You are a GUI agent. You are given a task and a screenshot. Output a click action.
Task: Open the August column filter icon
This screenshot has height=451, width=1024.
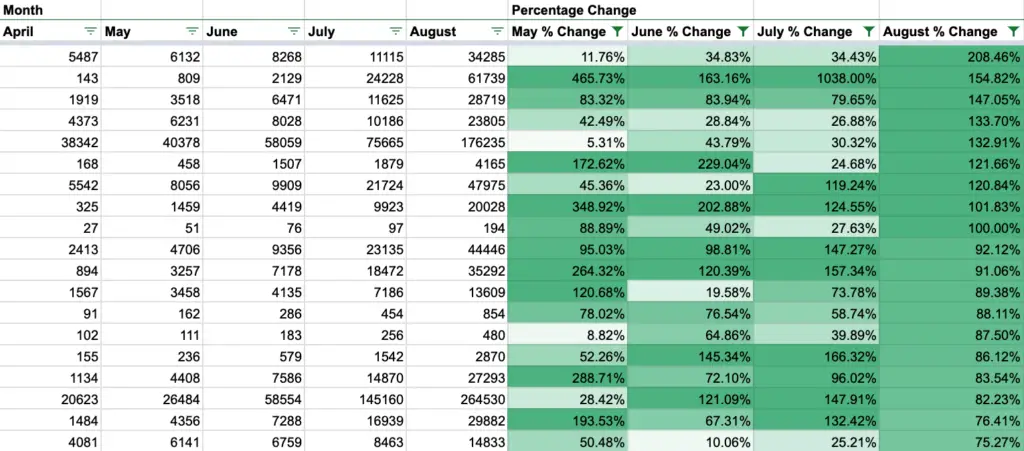point(498,31)
